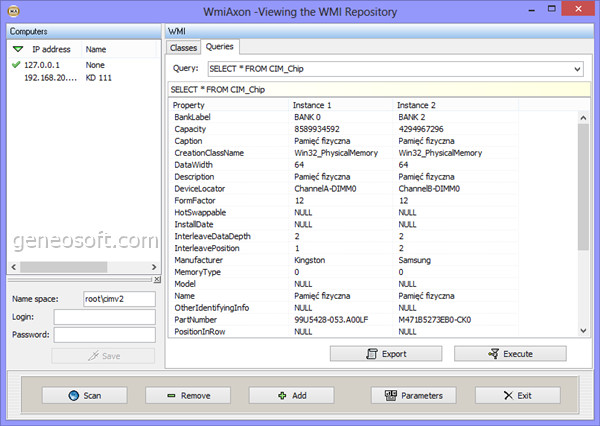Select the CreationClassName property
This screenshot has width=600, height=426.
(x=209, y=153)
